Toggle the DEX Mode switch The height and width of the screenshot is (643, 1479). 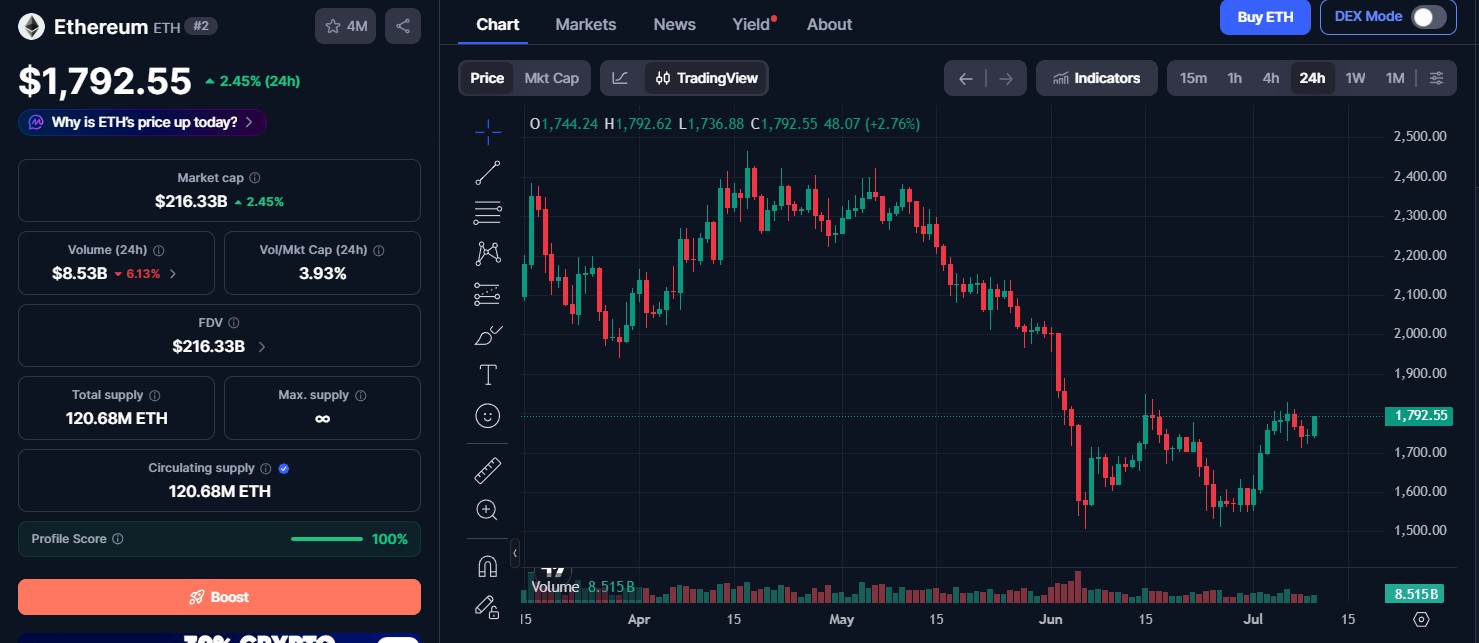[1428, 17]
